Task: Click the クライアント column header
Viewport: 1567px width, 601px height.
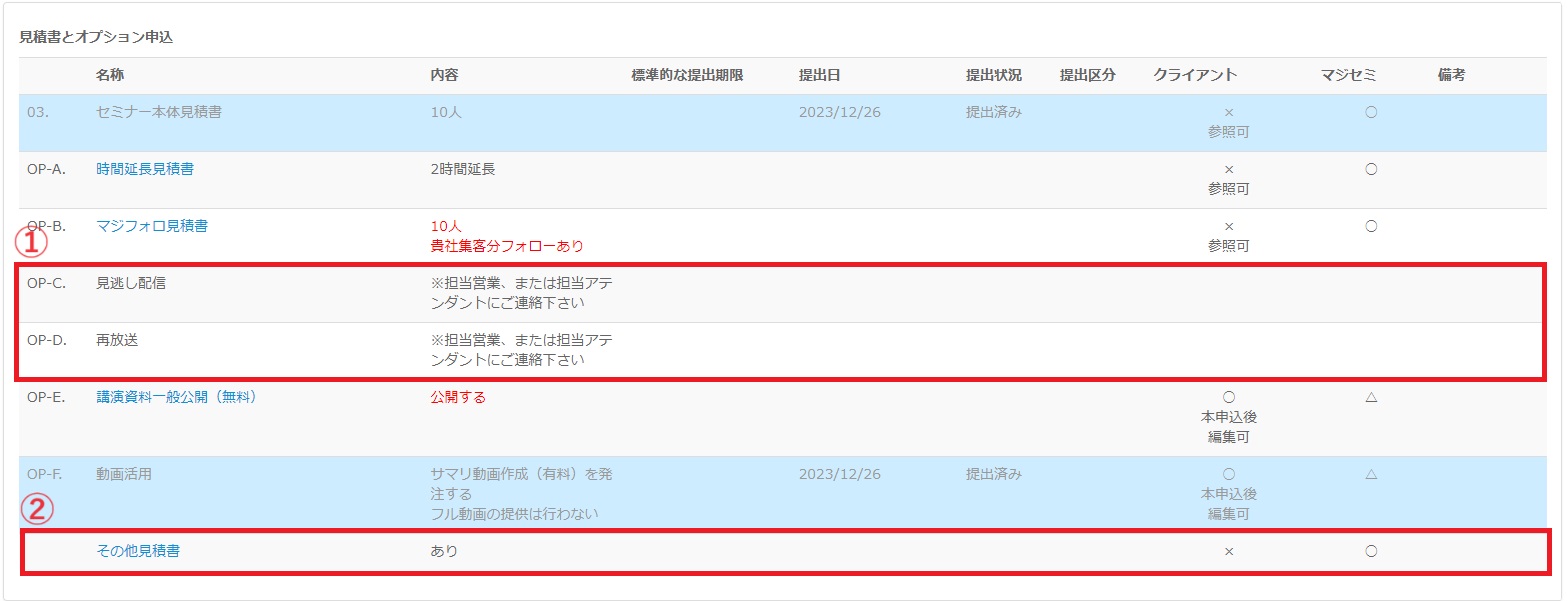Action: click(1195, 75)
